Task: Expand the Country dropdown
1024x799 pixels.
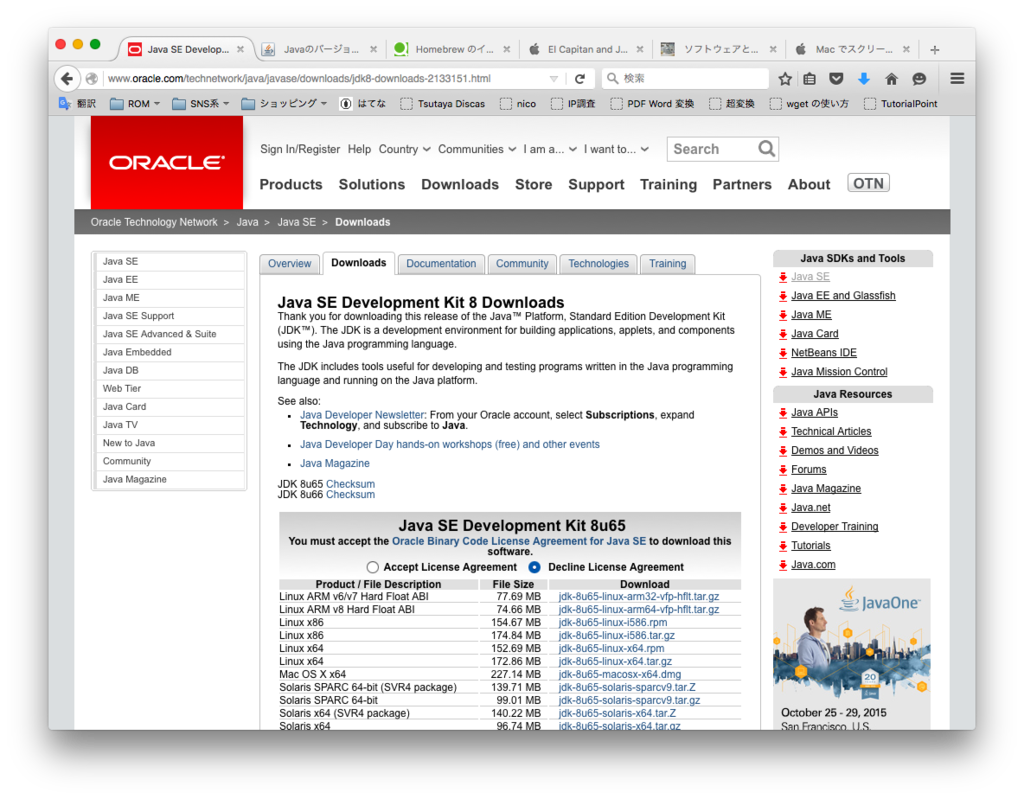Action: click(404, 149)
